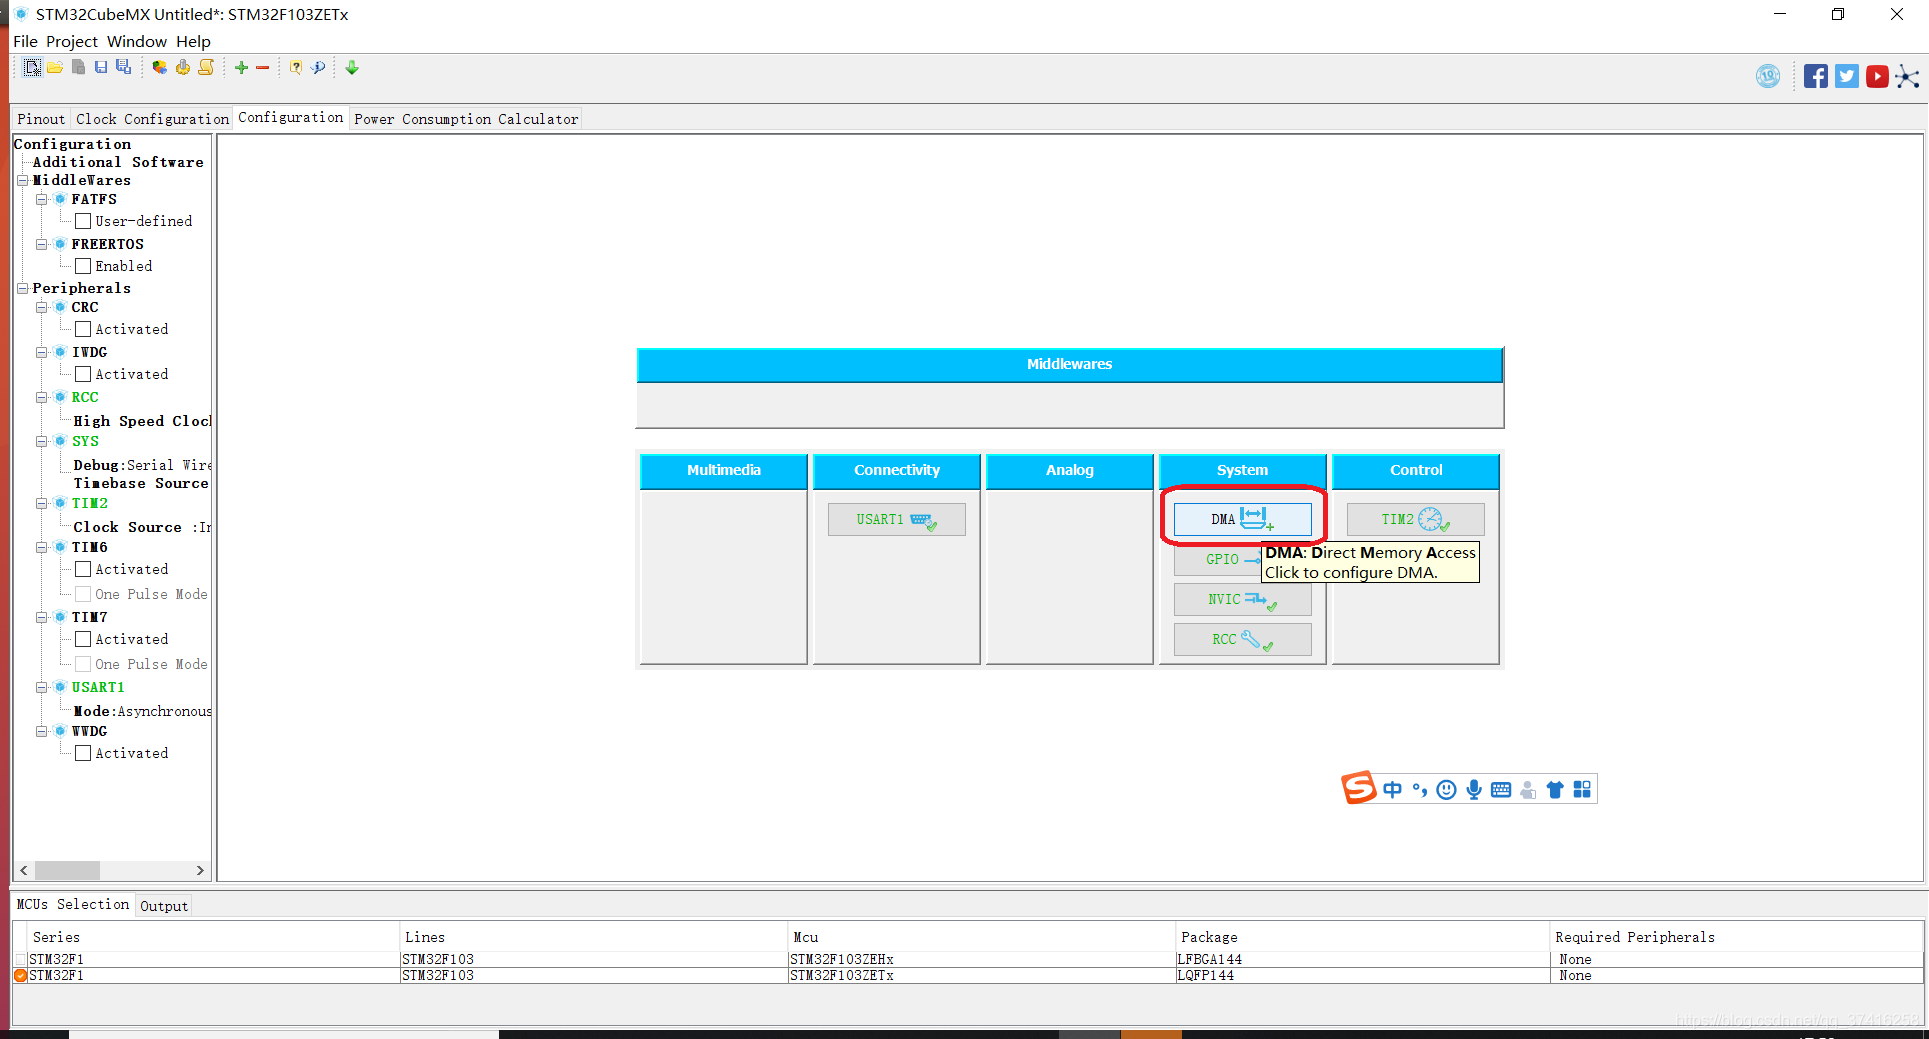Click the Open Project folder icon
The width and height of the screenshot is (1929, 1039).
[55, 67]
